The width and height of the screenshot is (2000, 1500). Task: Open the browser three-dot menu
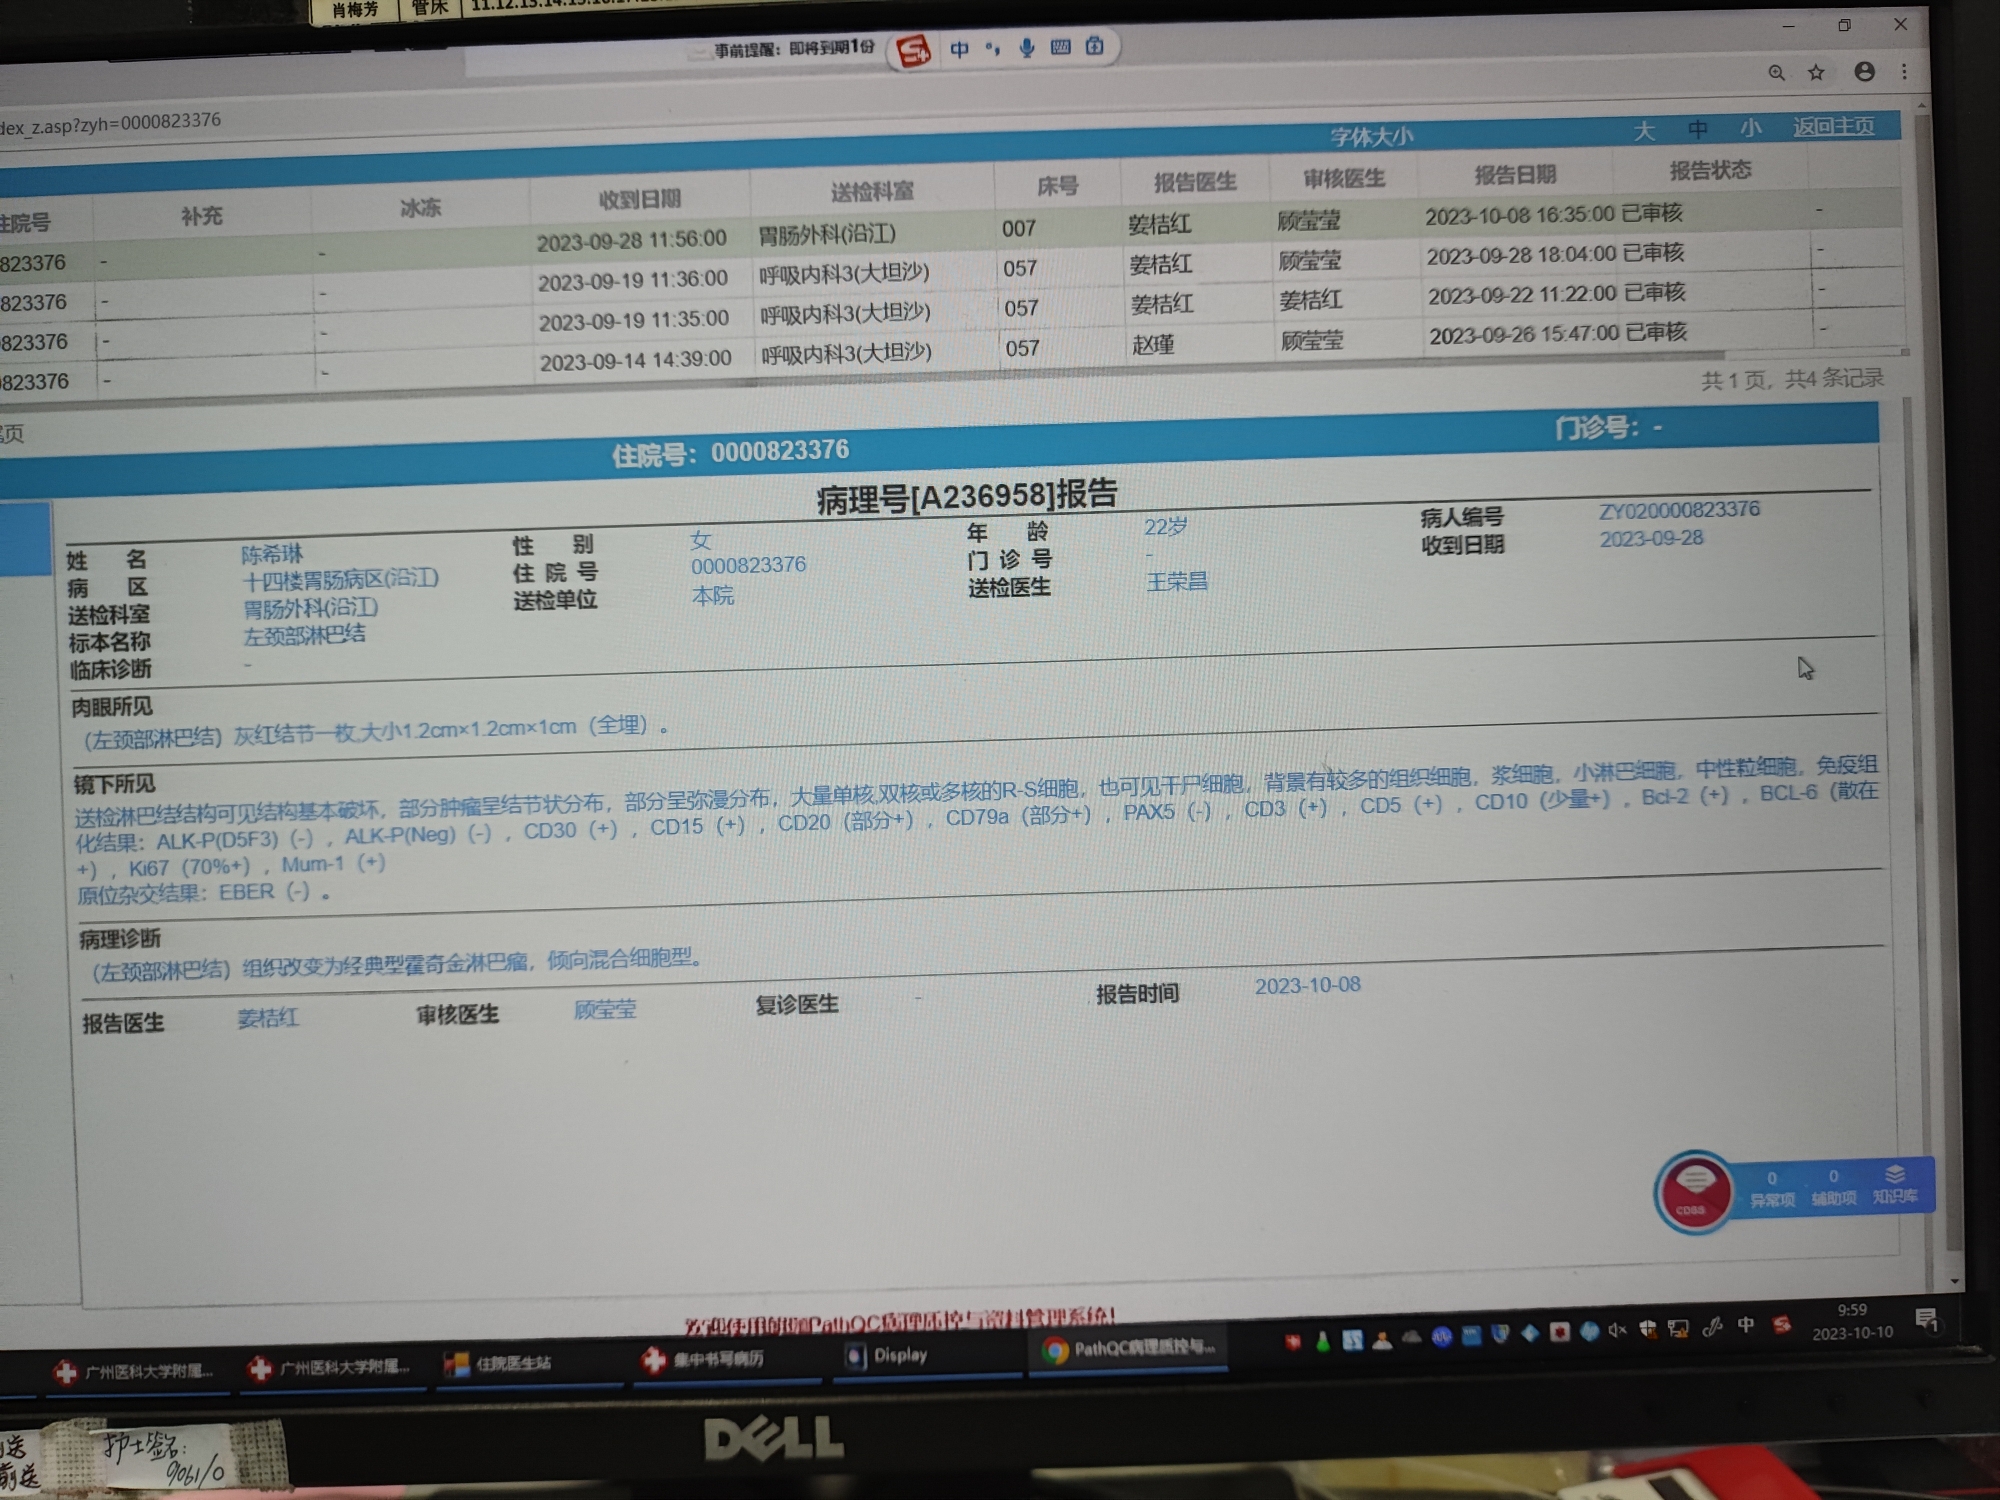1904,71
